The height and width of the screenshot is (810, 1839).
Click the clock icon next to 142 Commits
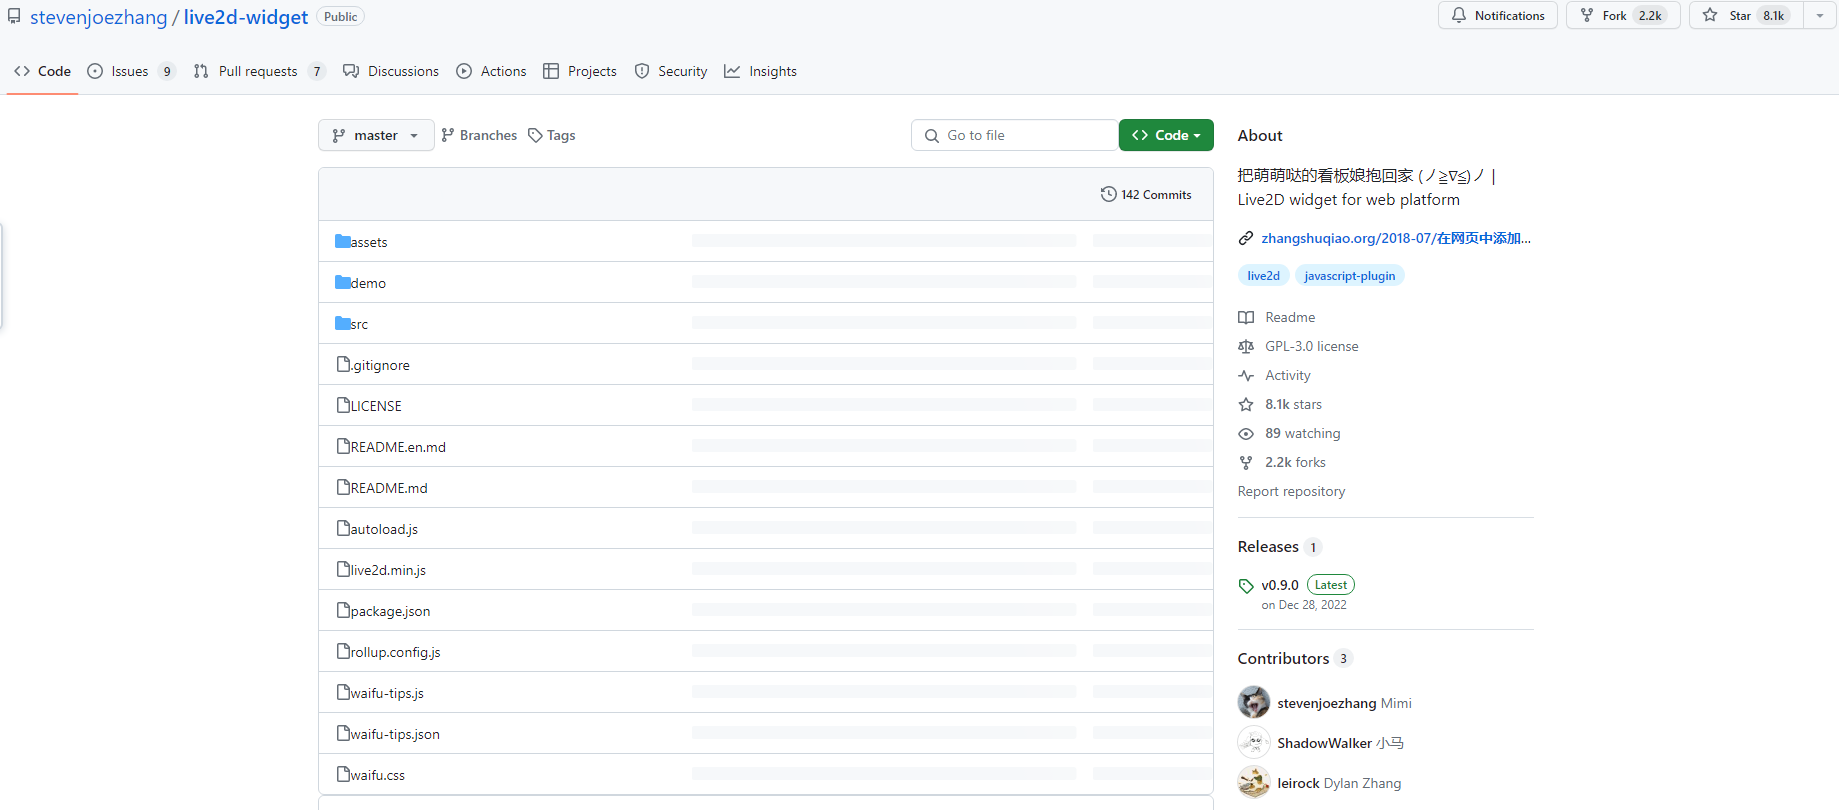[x=1108, y=194]
